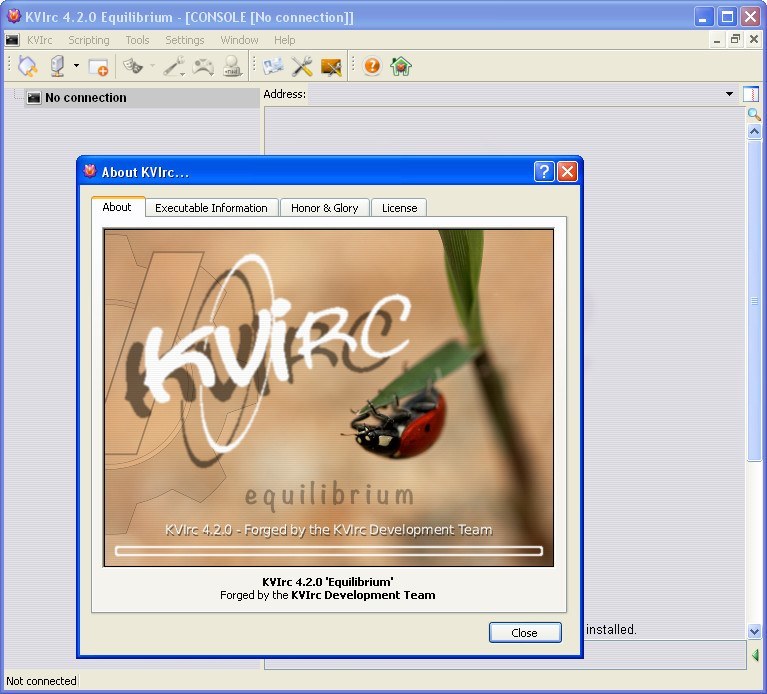The width and height of the screenshot is (767, 694).
Task: Toggle the console split view icon
Action: coord(750,94)
